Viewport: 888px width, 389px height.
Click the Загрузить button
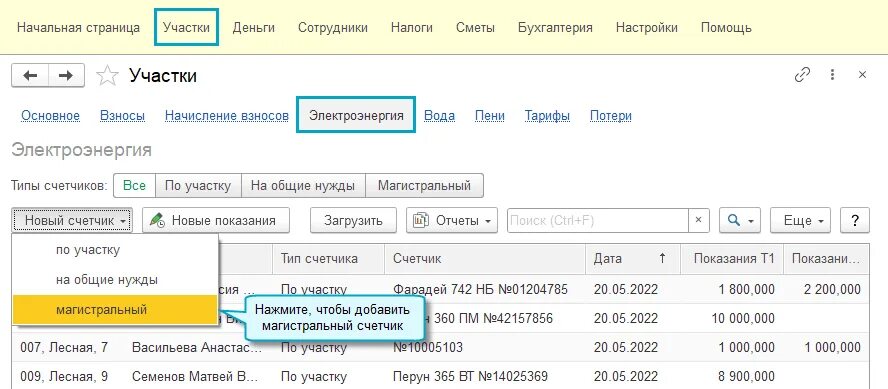point(353,220)
